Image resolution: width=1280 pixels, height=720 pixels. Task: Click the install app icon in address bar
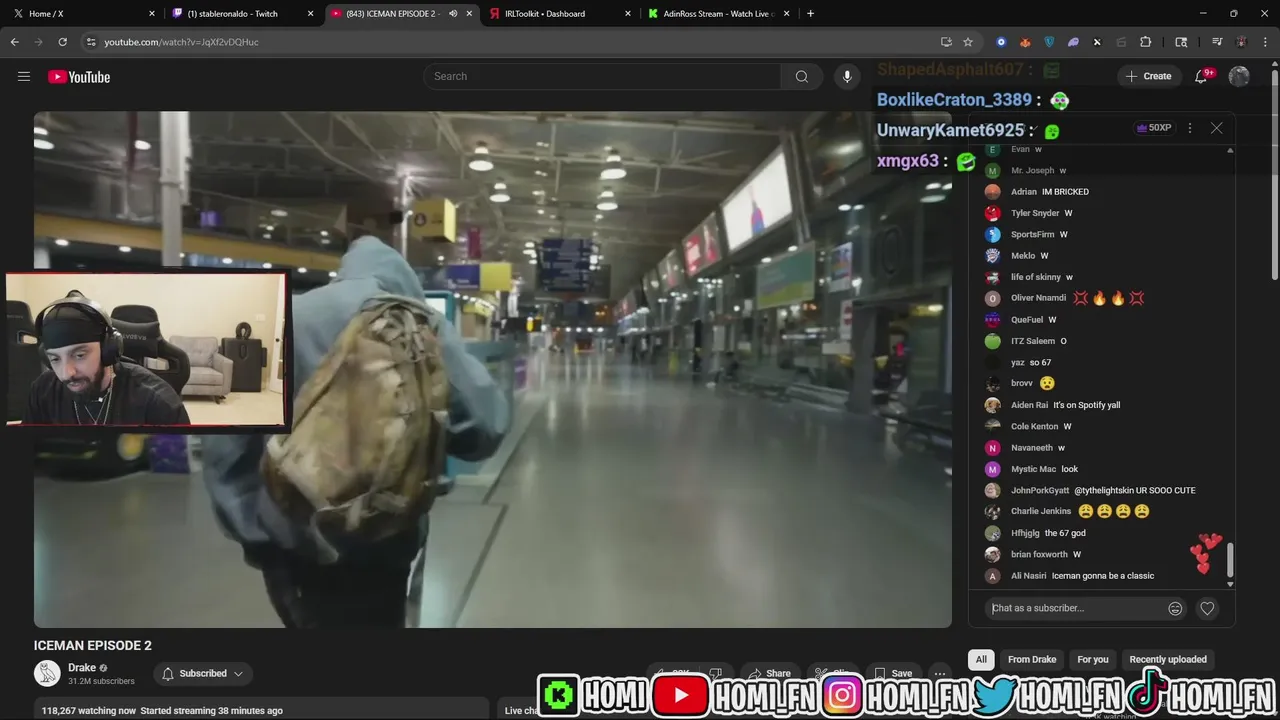pos(946,42)
